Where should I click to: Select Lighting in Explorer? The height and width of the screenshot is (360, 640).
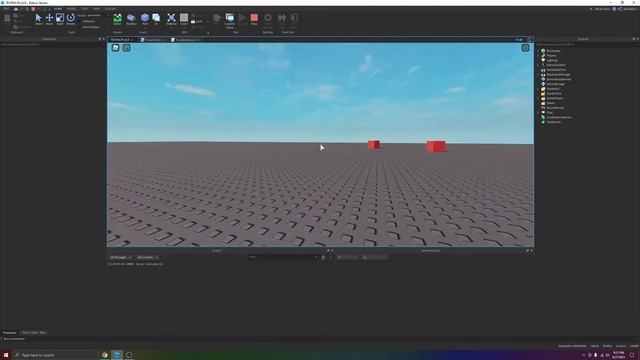click(552, 60)
